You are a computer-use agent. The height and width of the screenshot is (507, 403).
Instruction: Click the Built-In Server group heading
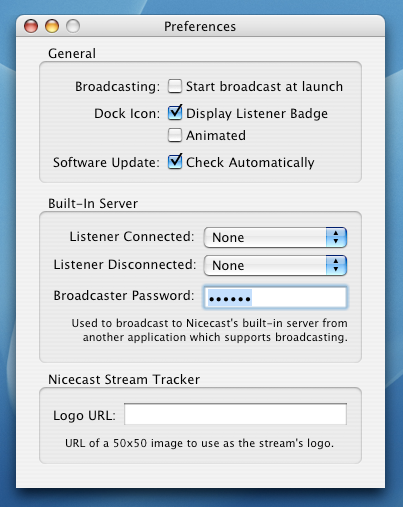click(93, 204)
